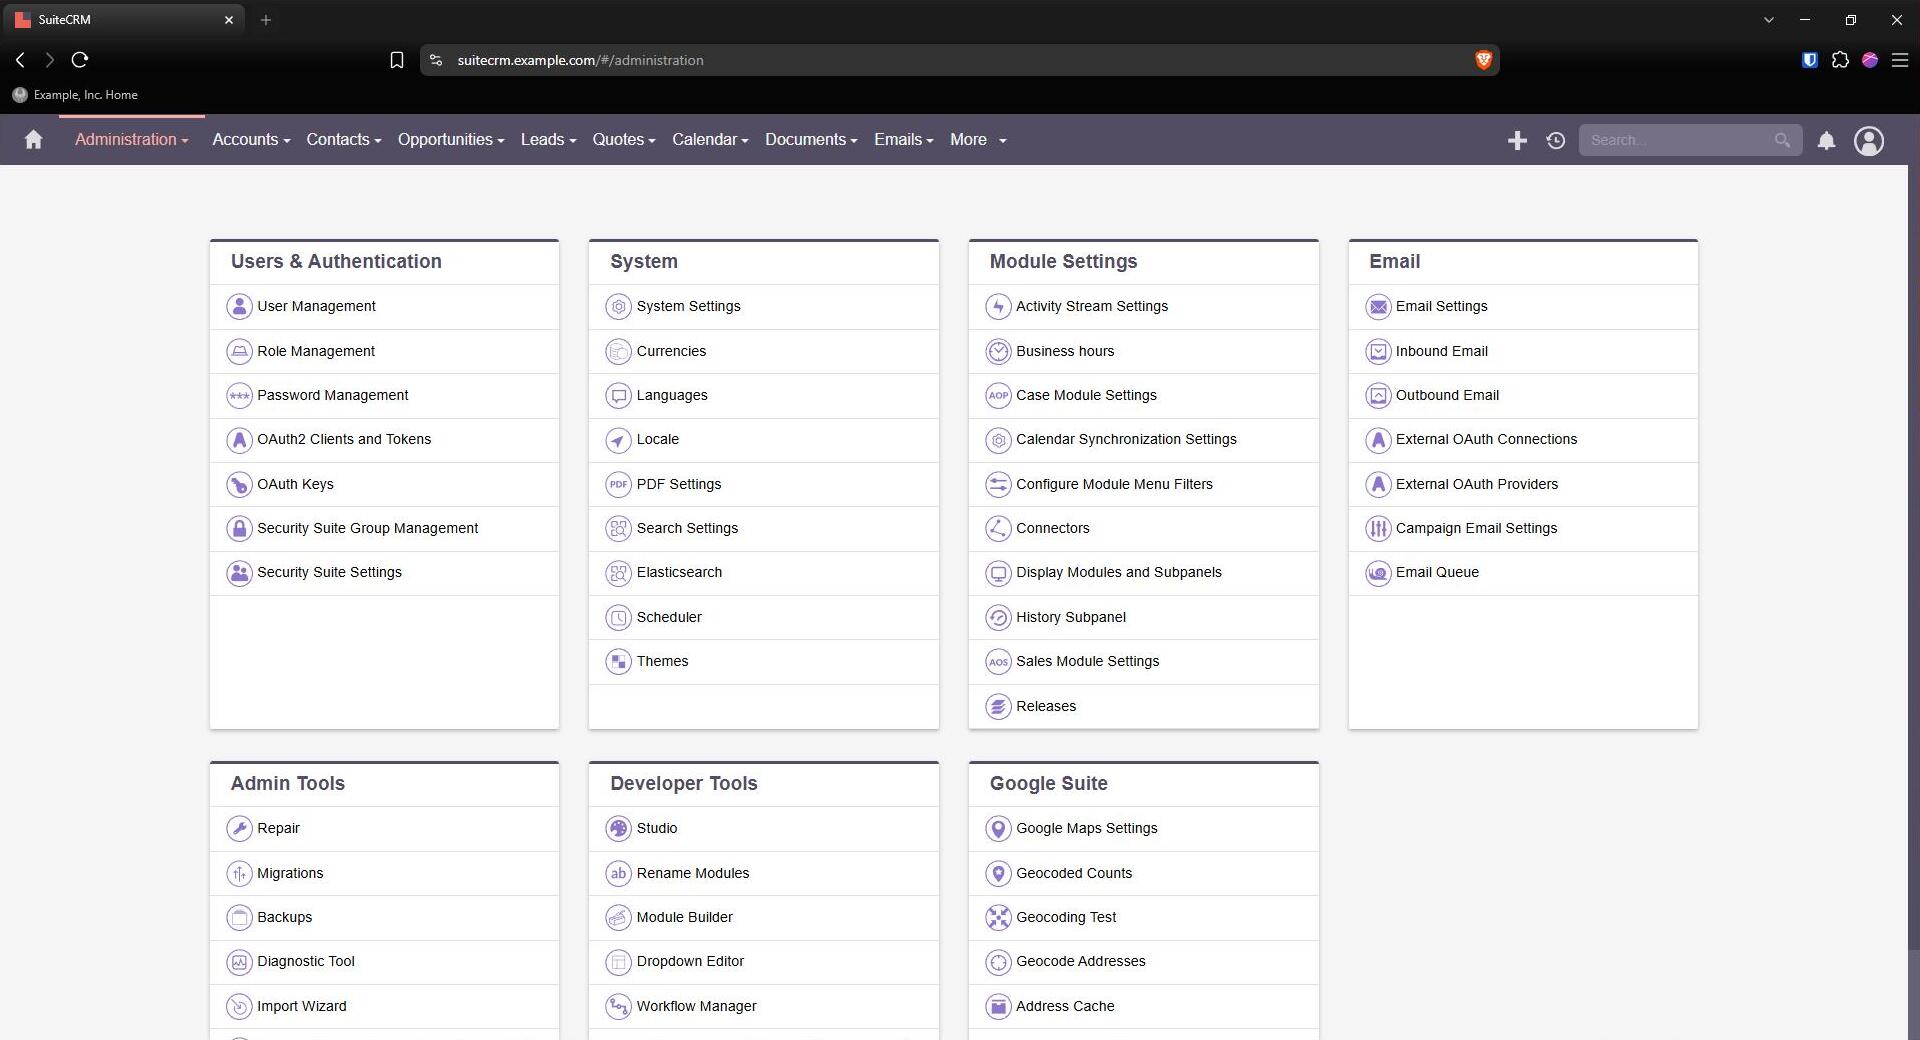Screen dimensions: 1920x1040
Task: Open Example, Inc. Home bookmark
Action: [75, 95]
